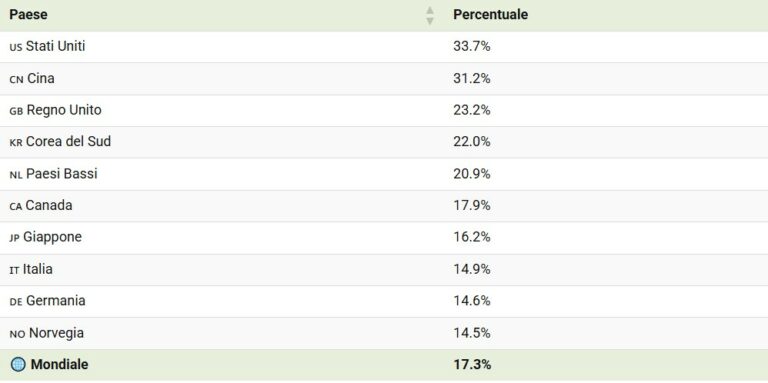
Task: Select the Canada 17.9% value
Action: tap(472, 206)
